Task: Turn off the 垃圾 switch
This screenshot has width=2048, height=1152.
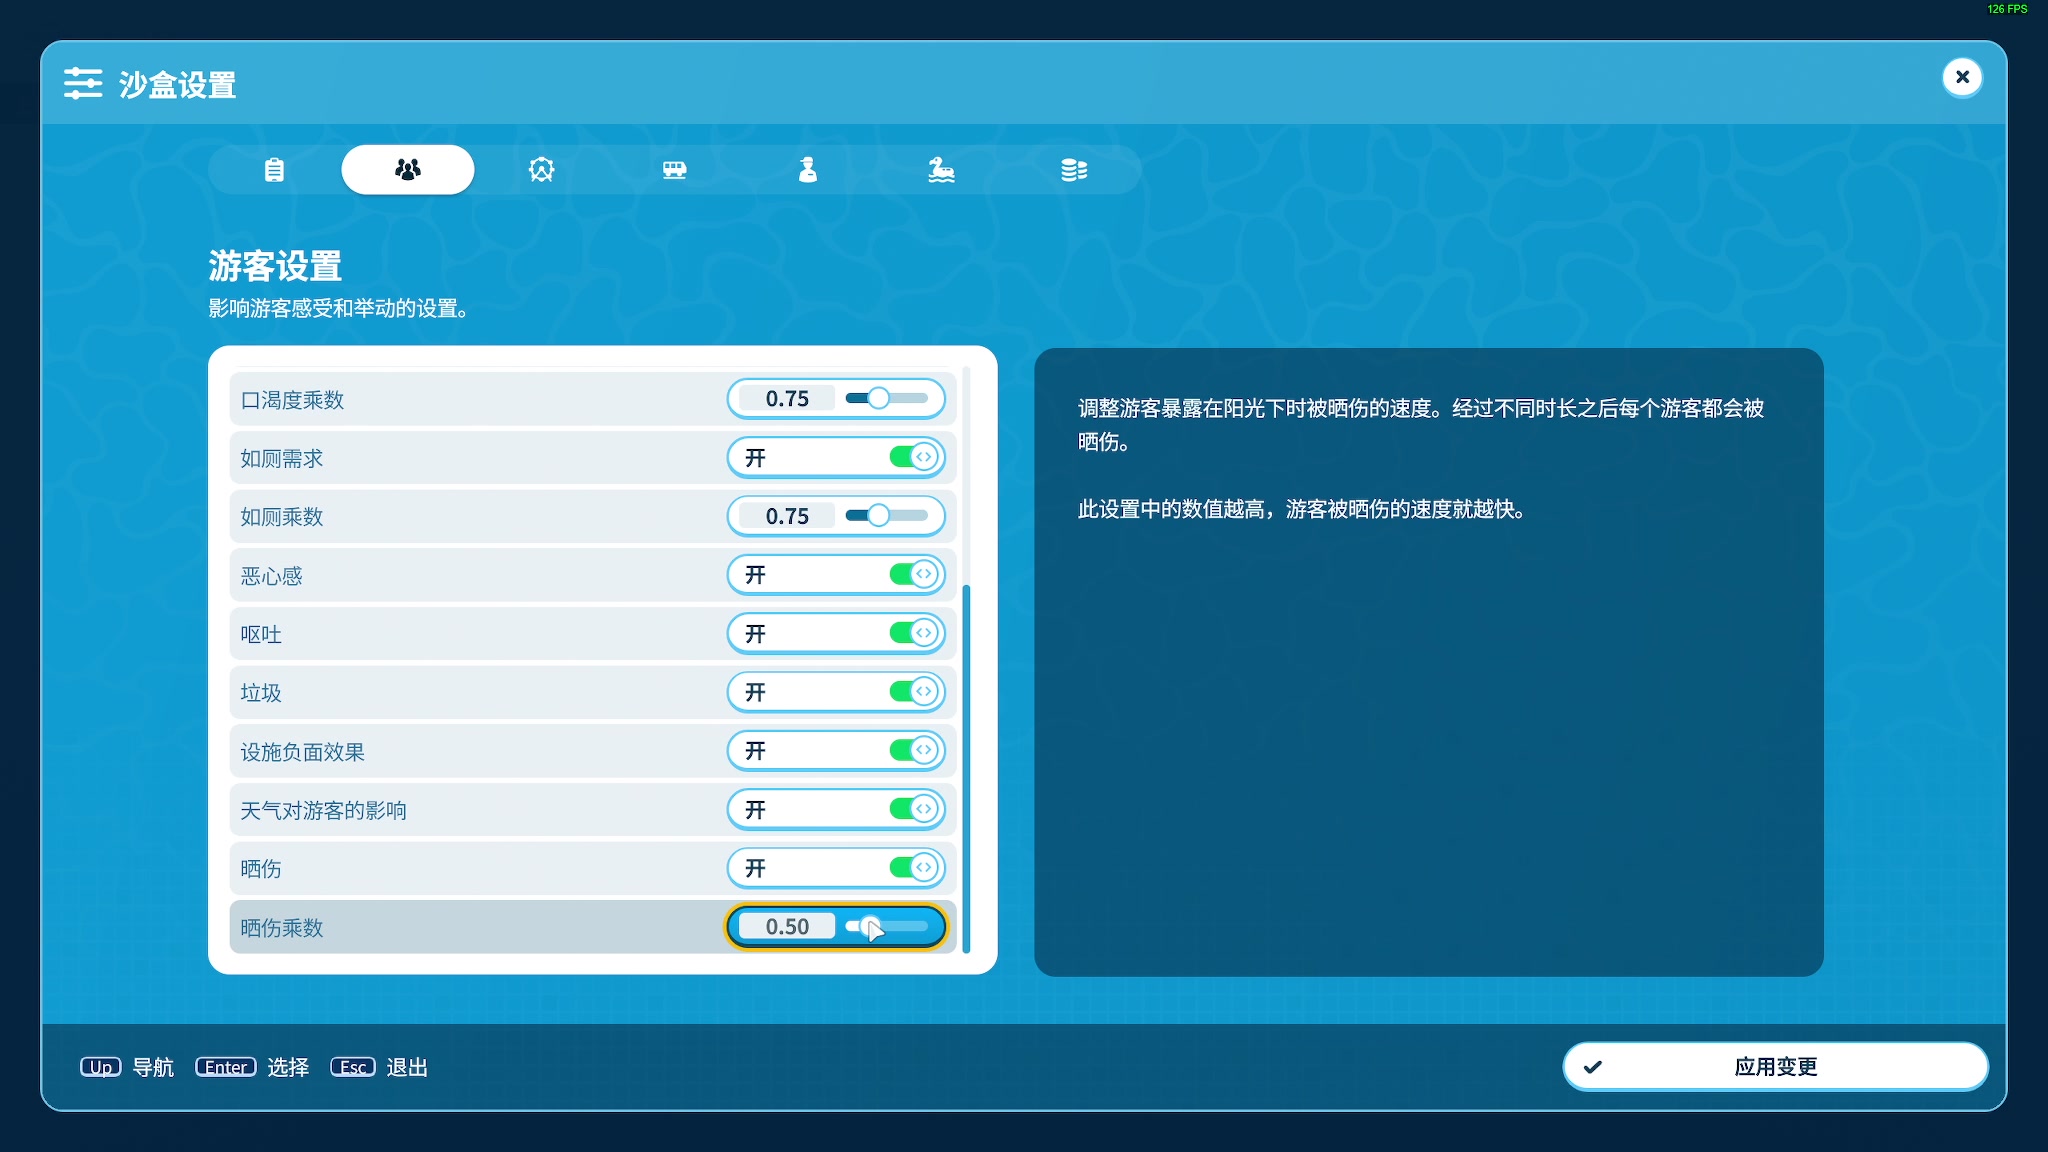Action: (x=915, y=692)
